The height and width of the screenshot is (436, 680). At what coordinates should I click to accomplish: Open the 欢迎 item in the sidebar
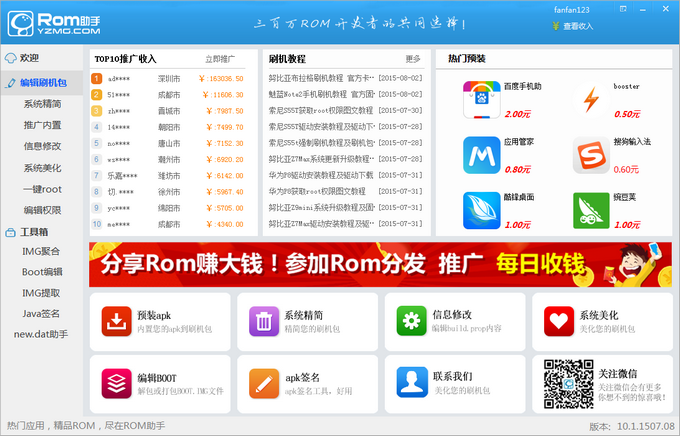[x=30, y=58]
